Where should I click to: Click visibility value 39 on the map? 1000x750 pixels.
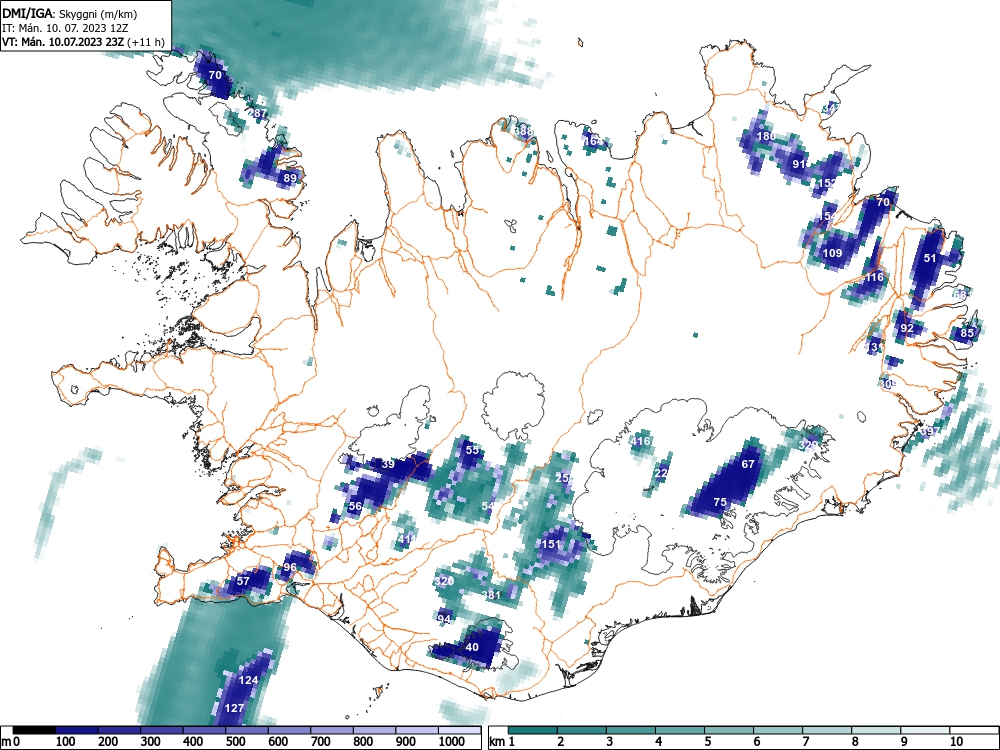point(388,464)
